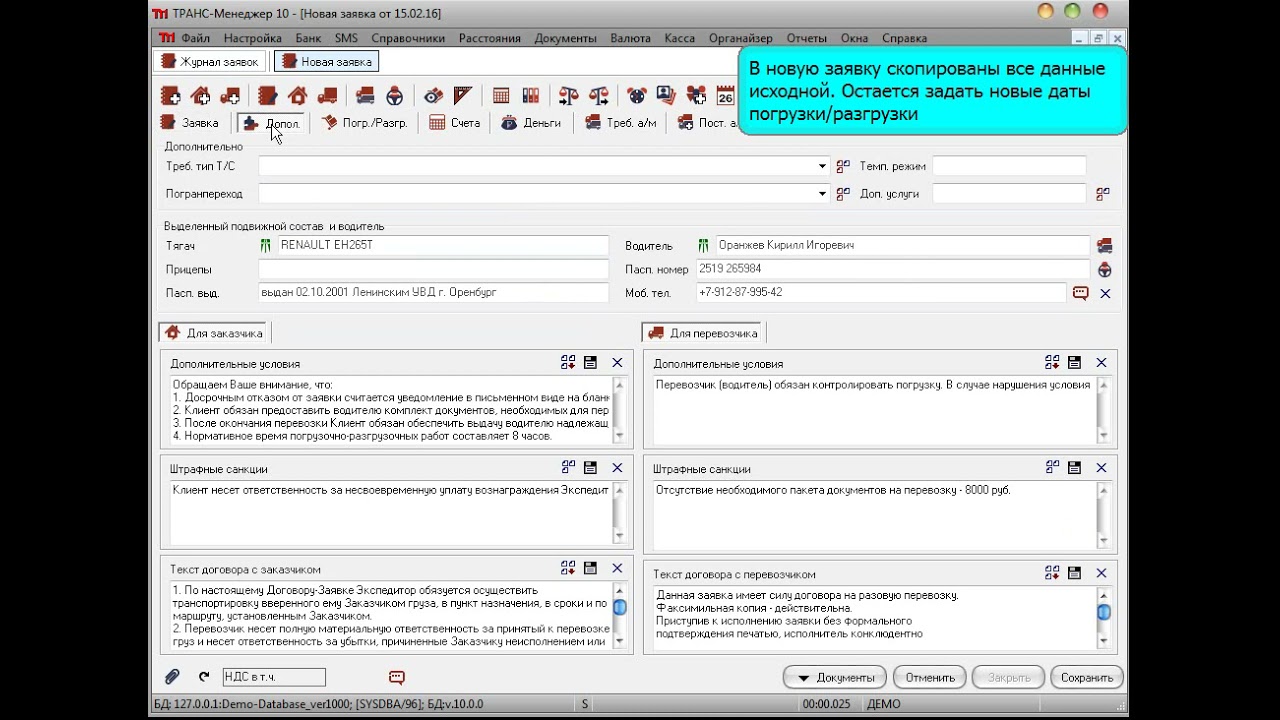Screen dimensions: 1280x720
Task: Click scrollbar of Текст договора с заказчиком
Action: [619, 616]
